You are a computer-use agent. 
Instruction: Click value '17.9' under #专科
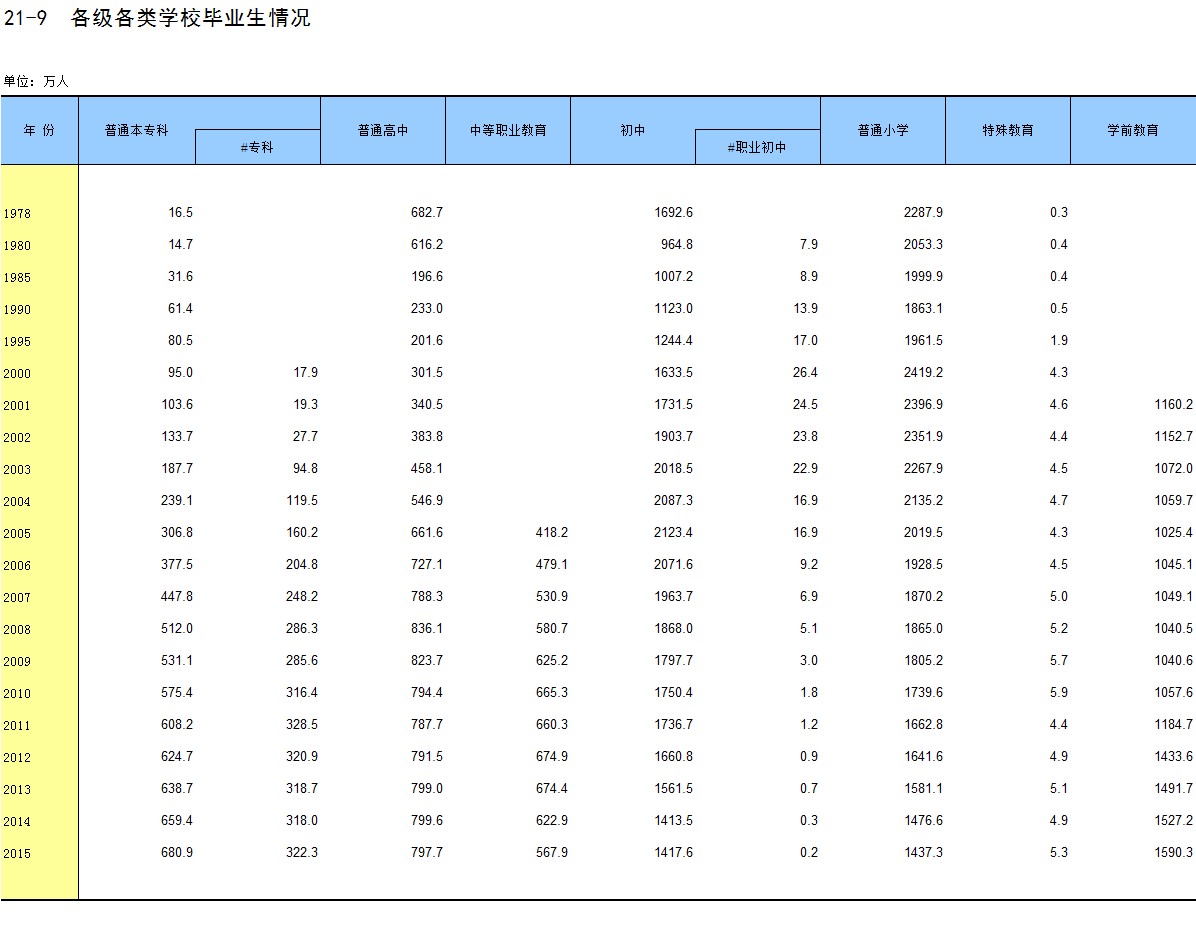306,373
